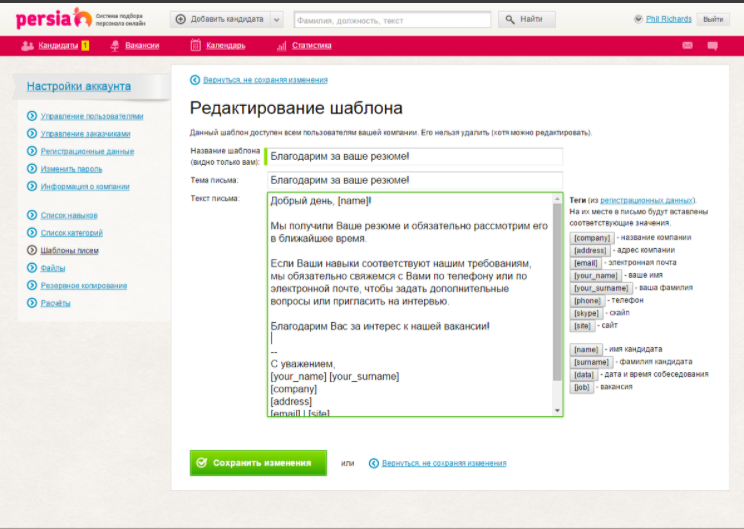Click the Выйти logout button
This screenshot has height=529, width=744.
pos(713,19)
